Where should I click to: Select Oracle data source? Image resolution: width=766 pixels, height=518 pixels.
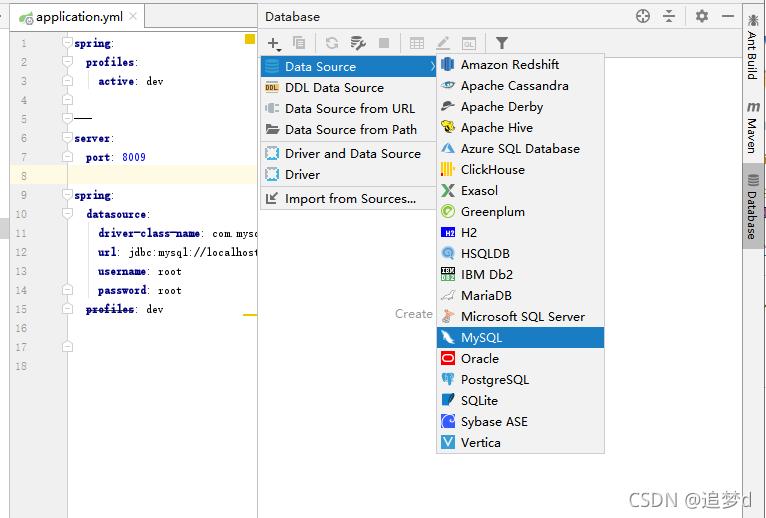[x=520, y=359]
